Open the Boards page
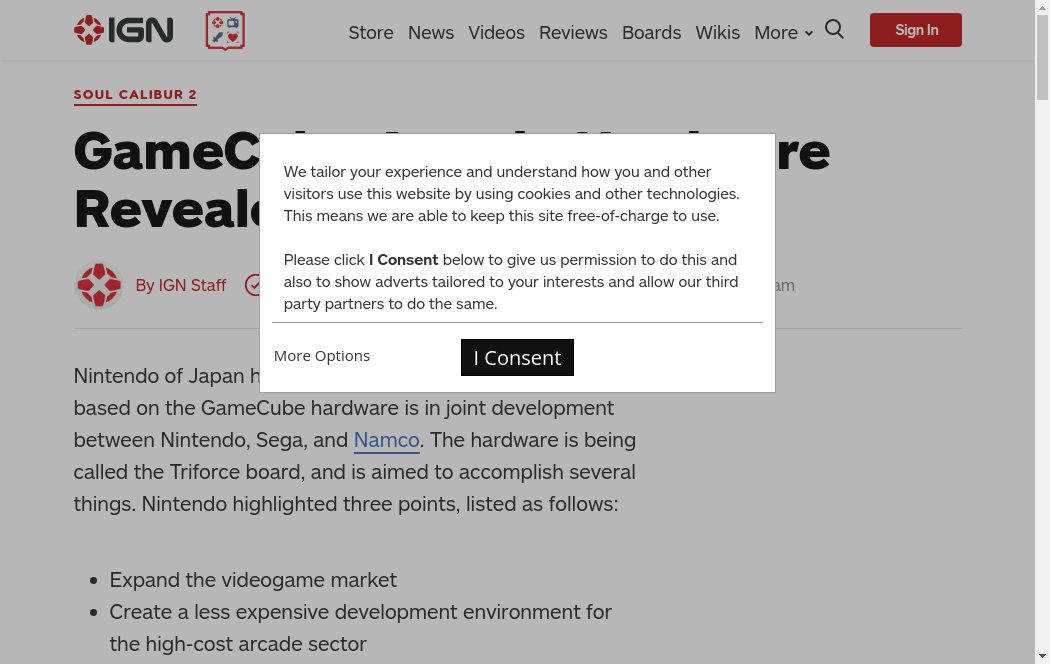The height and width of the screenshot is (664, 1050). pos(651,33)
